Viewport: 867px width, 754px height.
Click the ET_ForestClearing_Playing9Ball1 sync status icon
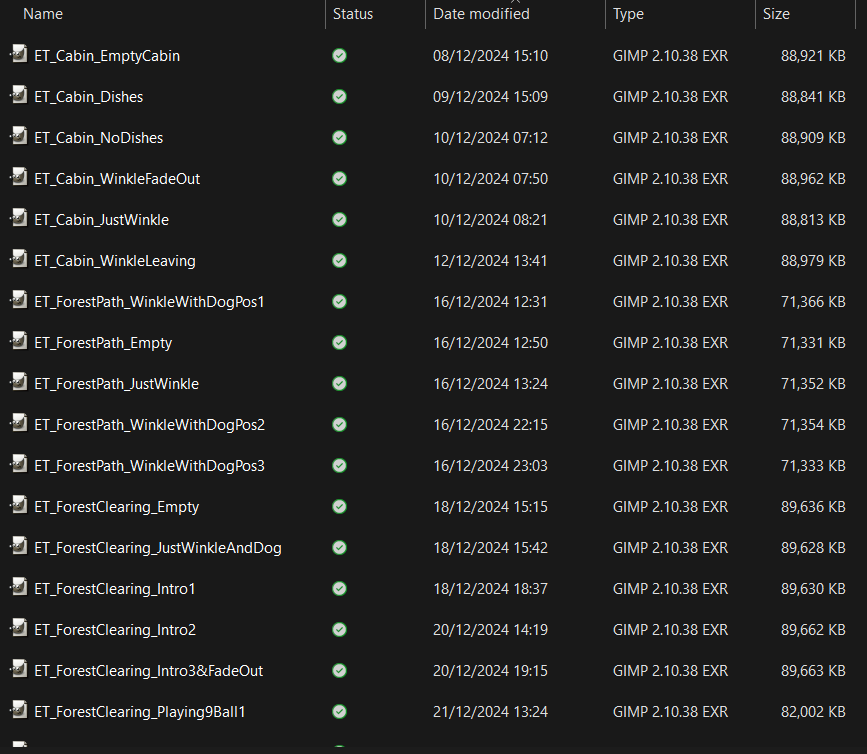339,712
